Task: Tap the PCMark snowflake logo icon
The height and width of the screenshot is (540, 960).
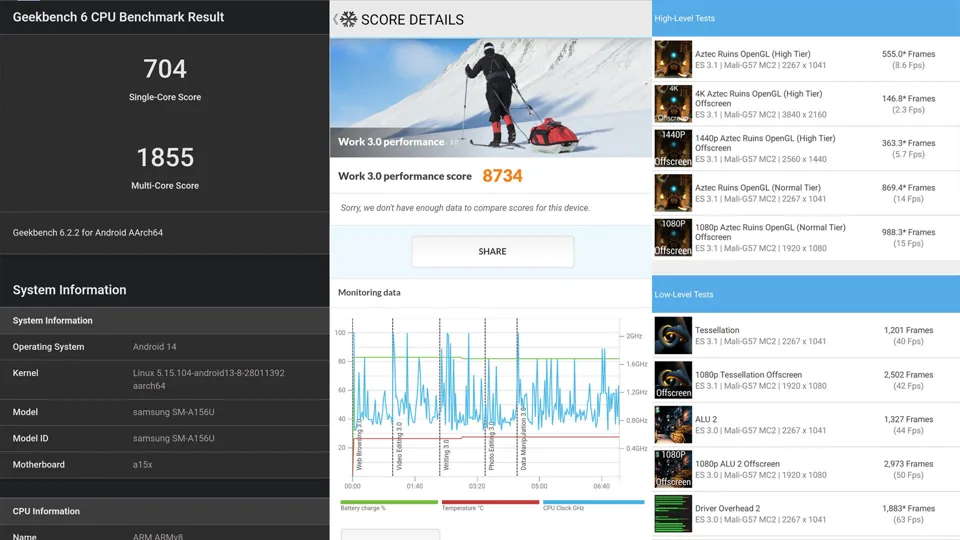Action: (349, 19)
